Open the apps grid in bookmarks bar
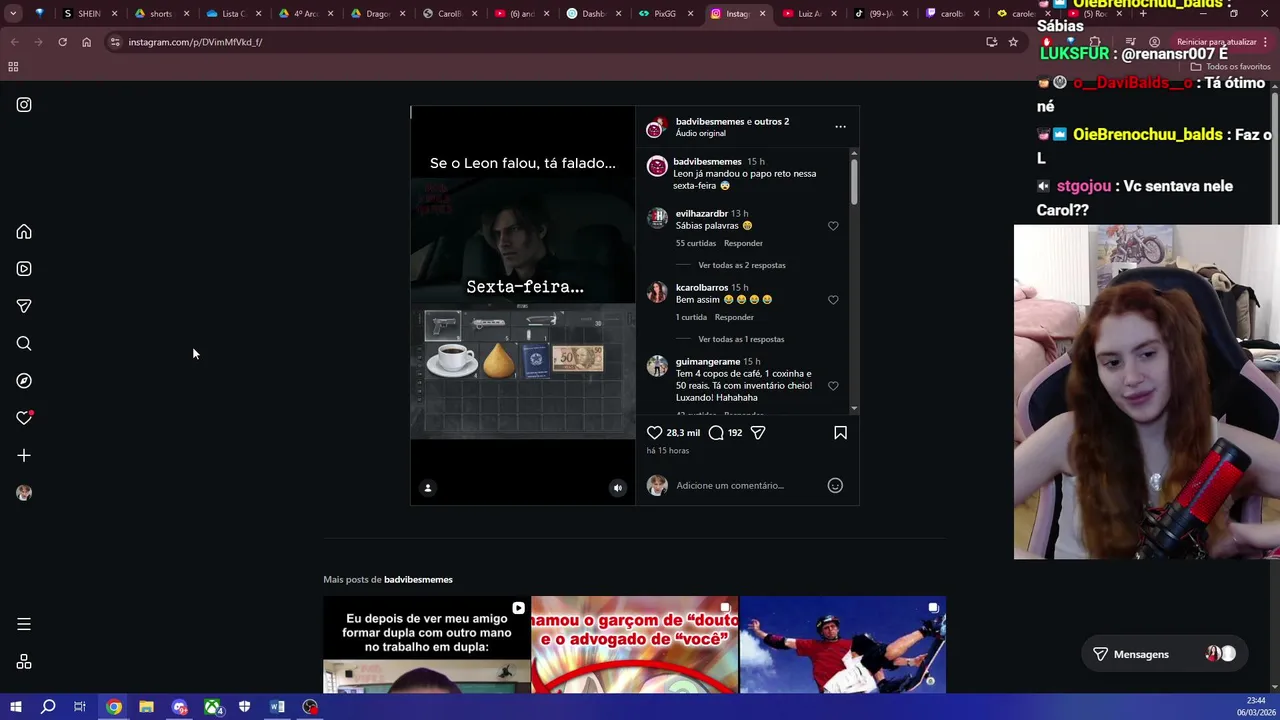This screenshot has width=1280, height=720. click(x=13, y=67)
